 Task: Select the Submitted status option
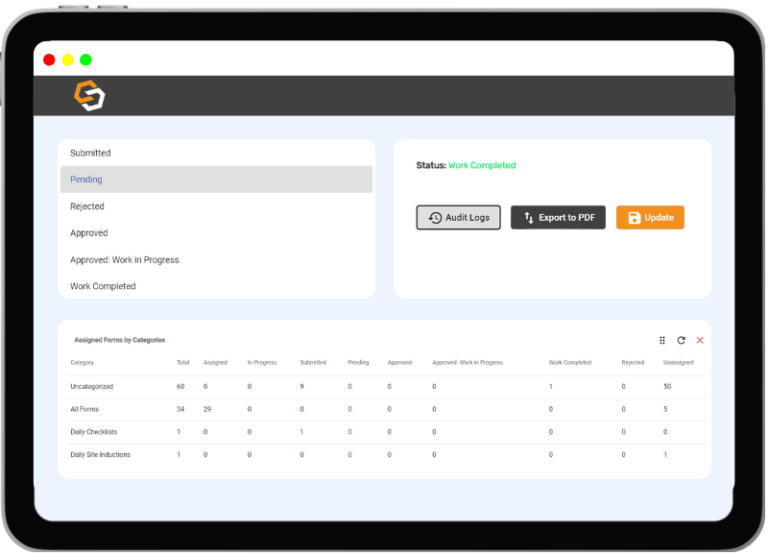coord(91,153)
